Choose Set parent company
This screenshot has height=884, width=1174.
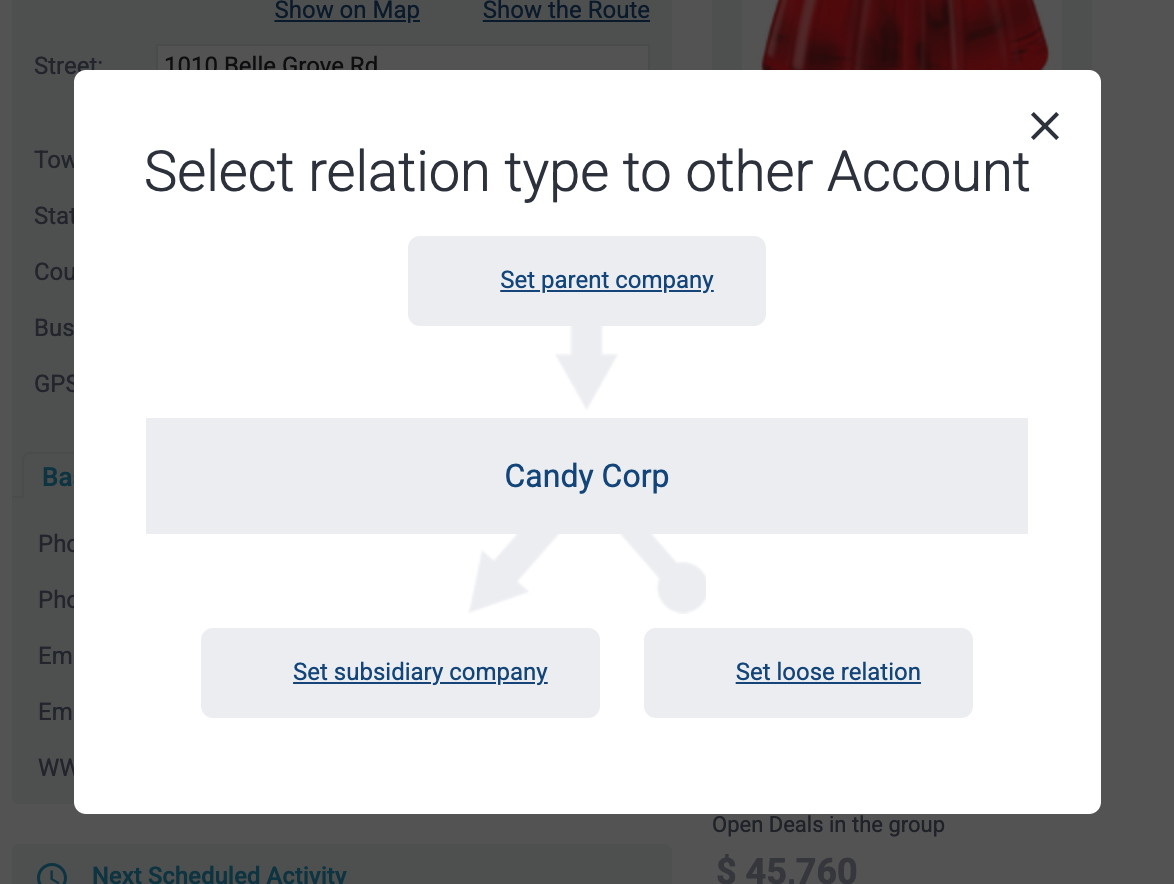606,280
